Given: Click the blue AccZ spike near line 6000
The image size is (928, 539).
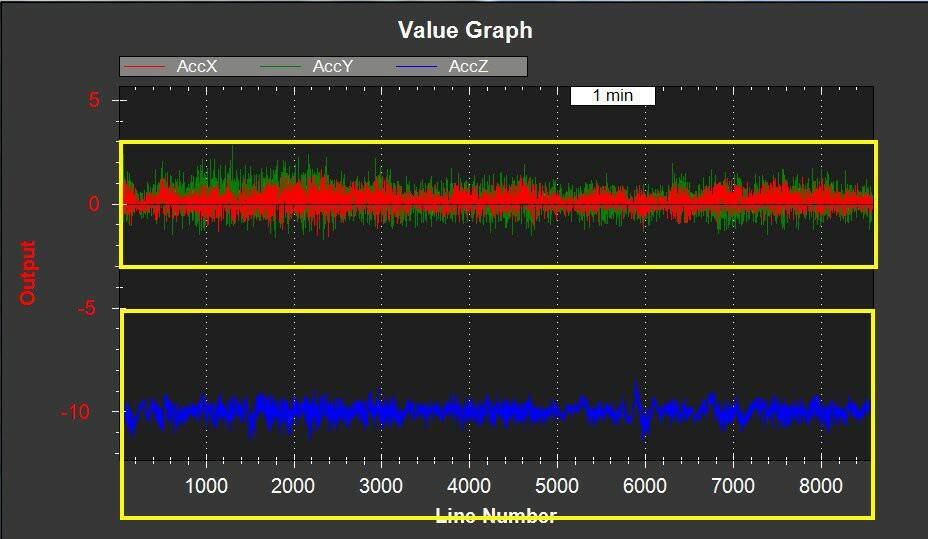Looking at the screenshot, I should click(x=637, y=390).
